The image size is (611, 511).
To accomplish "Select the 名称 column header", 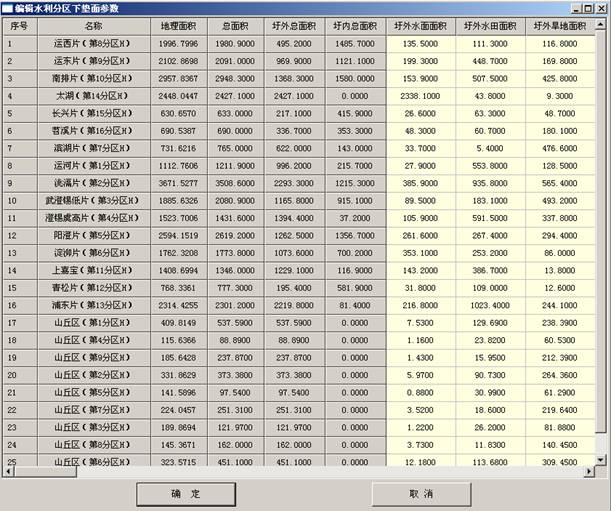I will coord(92,25).
